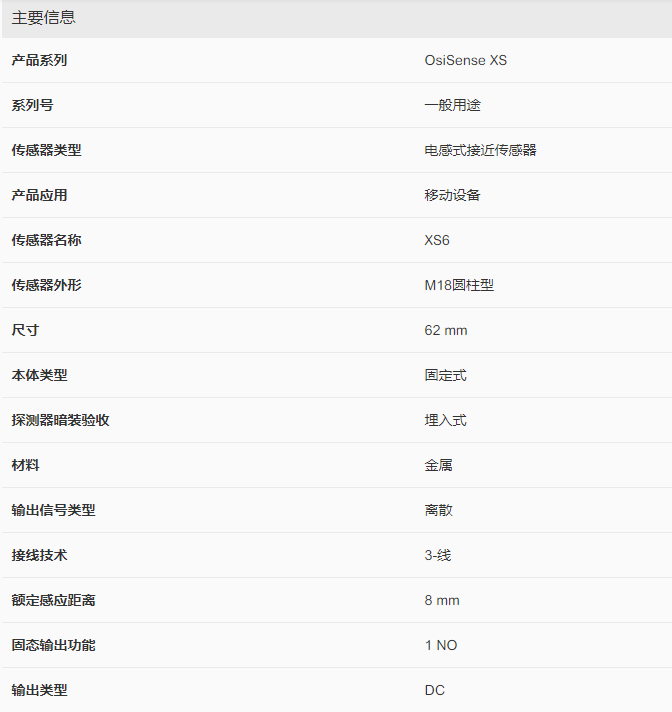Click the 本体类型 label

pyautogui.click(x=40, y=375)
